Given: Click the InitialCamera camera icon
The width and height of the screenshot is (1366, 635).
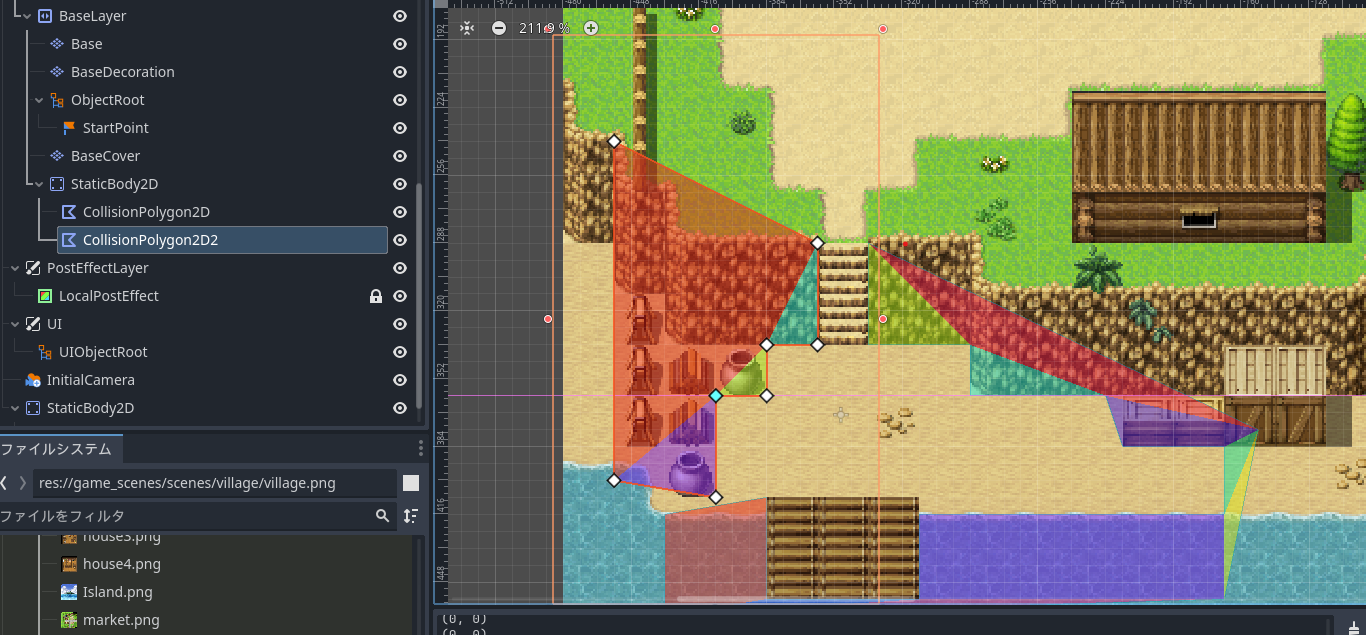Looking at the screenshot, I should [33, 380].
